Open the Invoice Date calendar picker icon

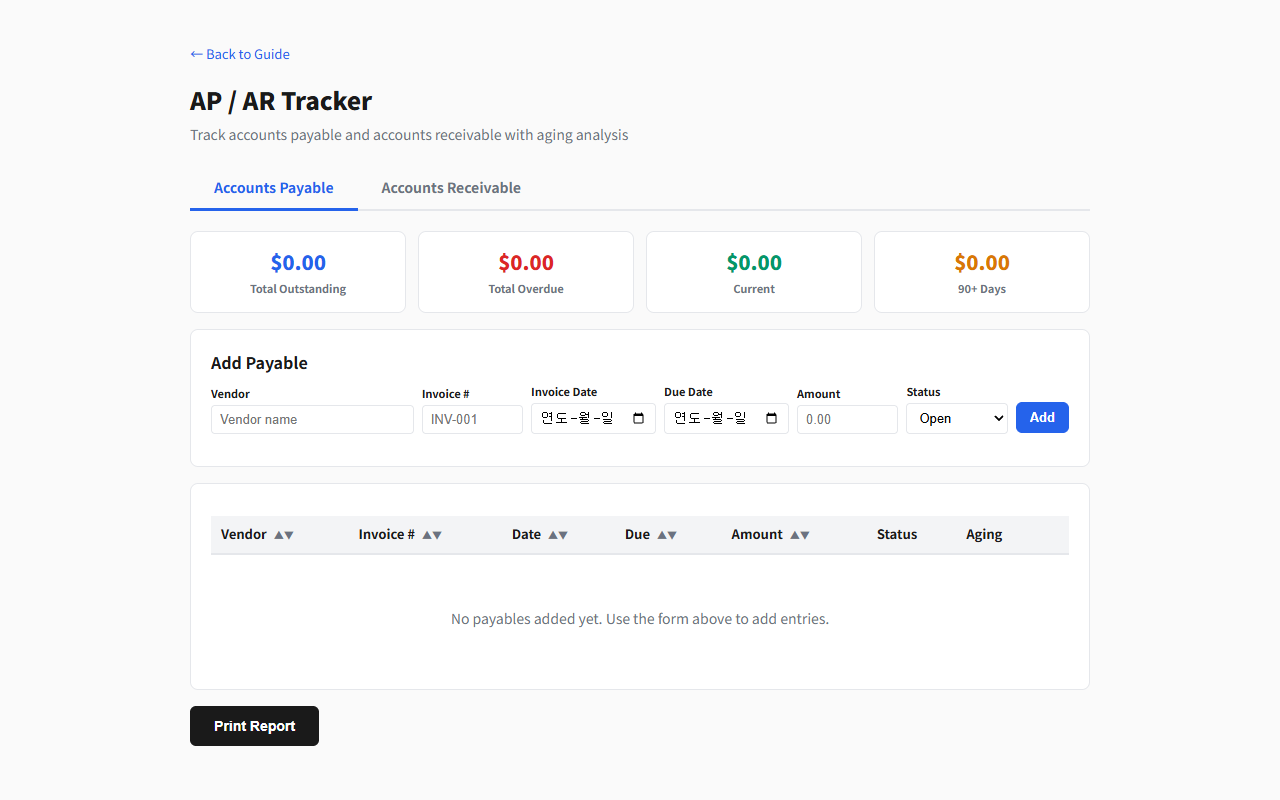(x=639, y=419)
